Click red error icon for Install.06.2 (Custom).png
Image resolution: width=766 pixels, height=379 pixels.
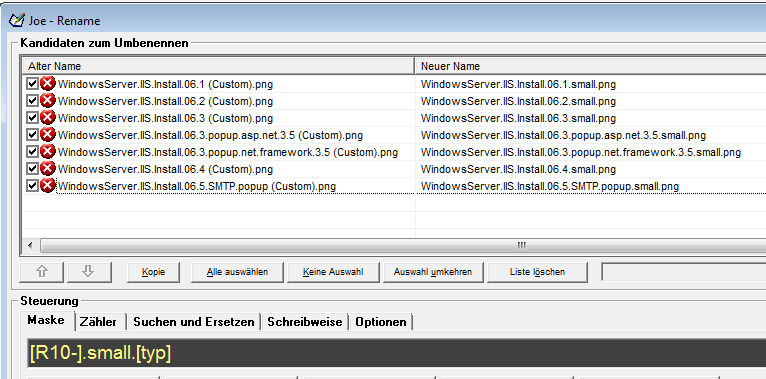point(47,101)
